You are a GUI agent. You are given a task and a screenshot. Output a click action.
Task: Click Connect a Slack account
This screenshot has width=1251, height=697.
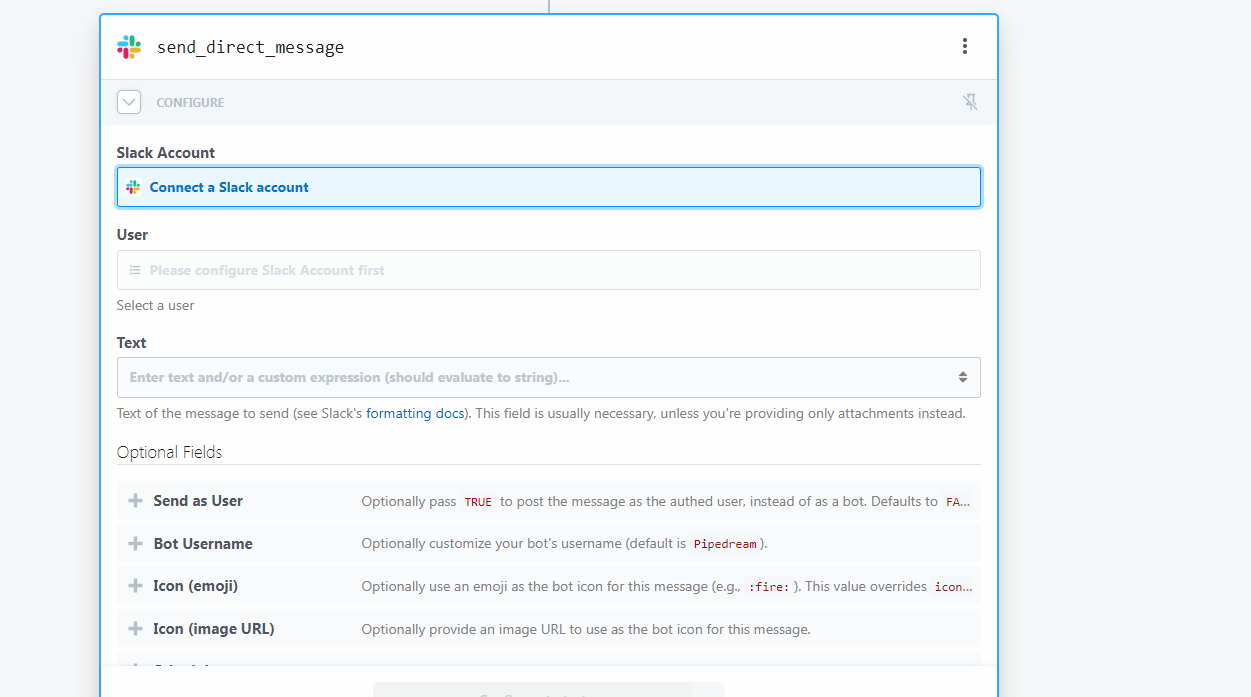tap(229, 187)
